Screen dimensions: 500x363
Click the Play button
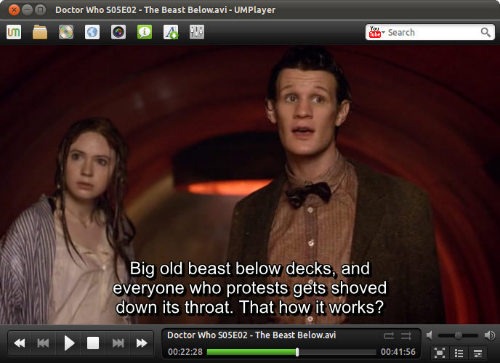click(x=69, y=343)
